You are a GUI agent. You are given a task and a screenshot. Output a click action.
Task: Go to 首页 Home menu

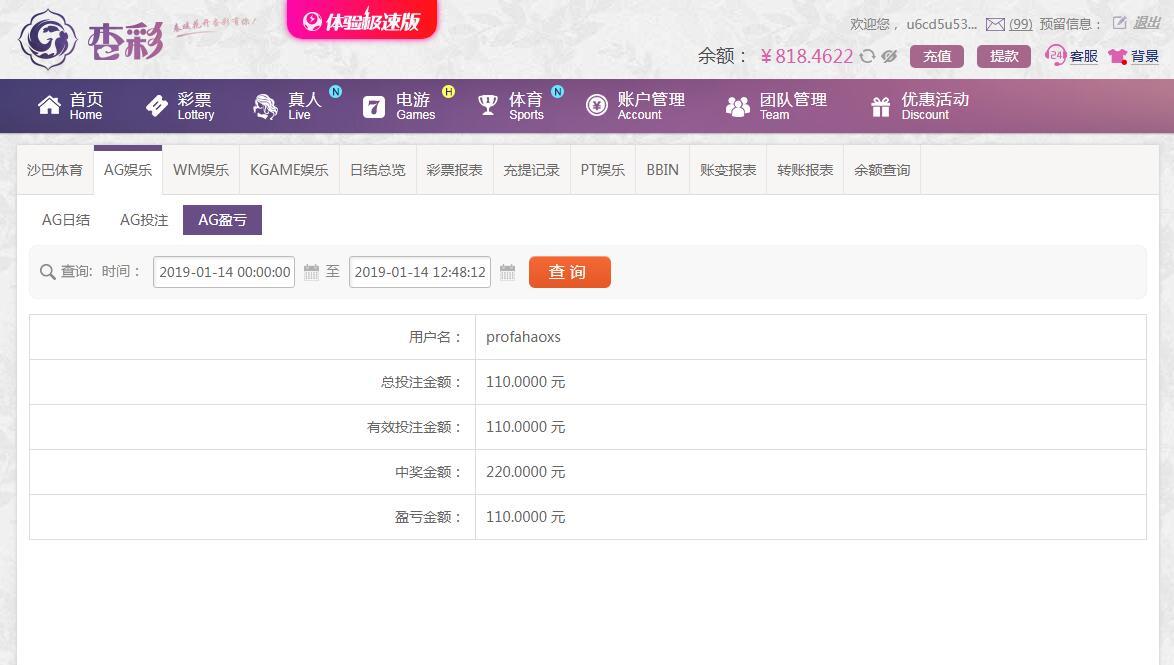[86, 106]
